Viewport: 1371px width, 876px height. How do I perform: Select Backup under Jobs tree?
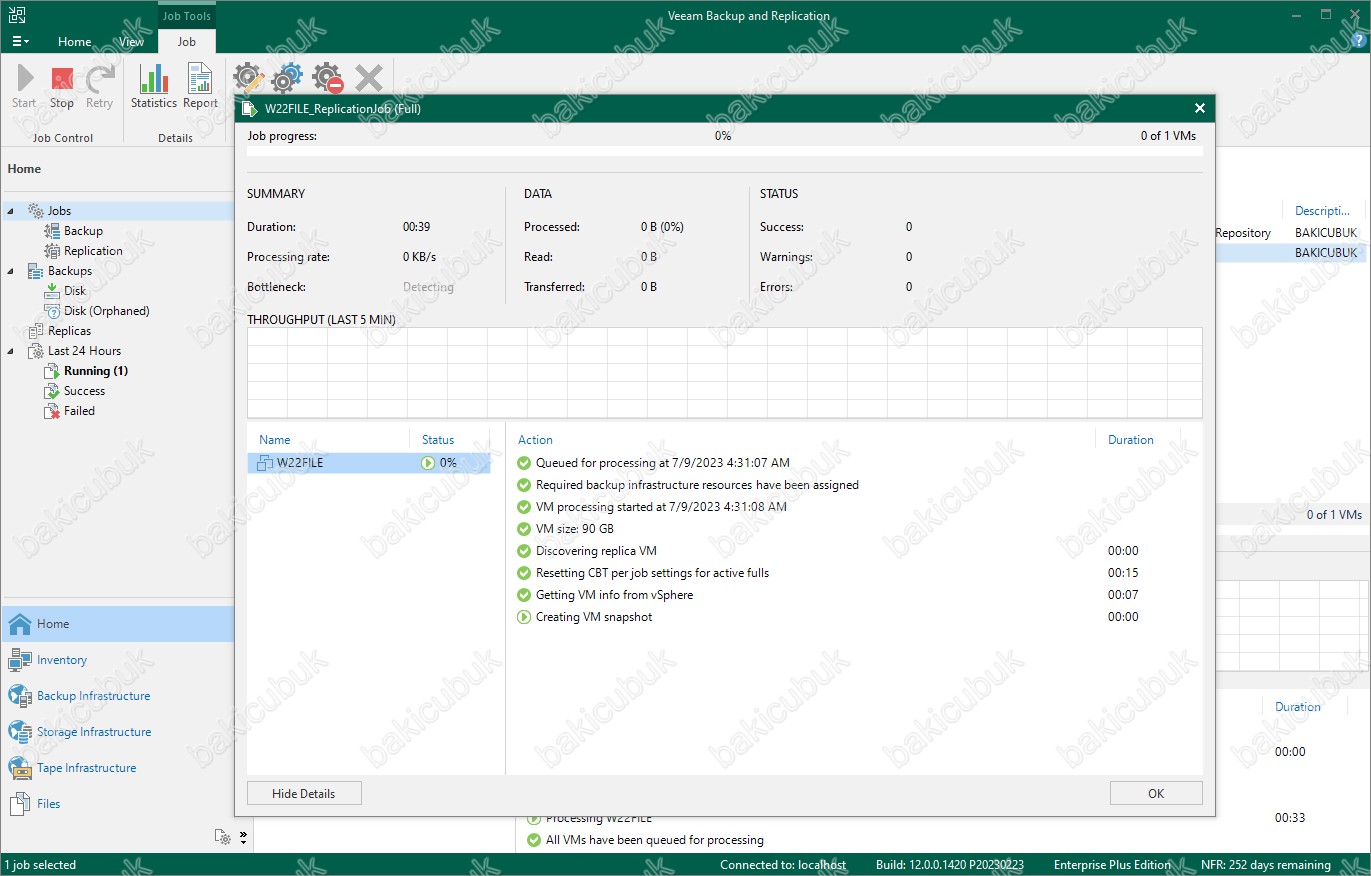pos(83,231)
